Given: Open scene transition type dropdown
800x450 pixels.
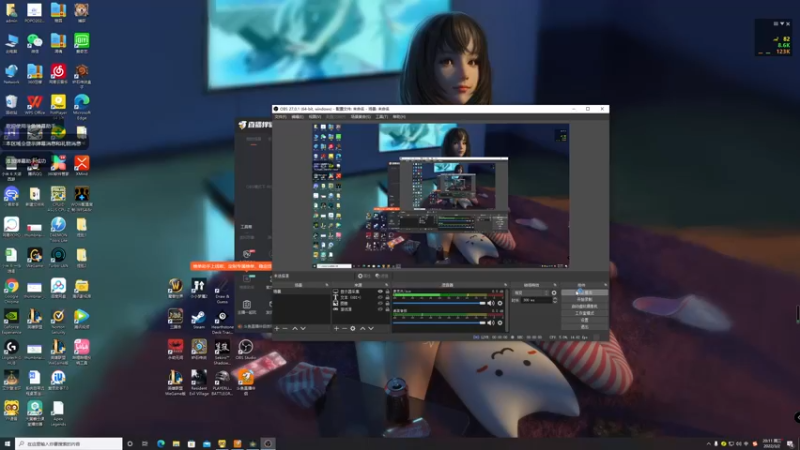Looking at the screenshot, I should point(530,293).
